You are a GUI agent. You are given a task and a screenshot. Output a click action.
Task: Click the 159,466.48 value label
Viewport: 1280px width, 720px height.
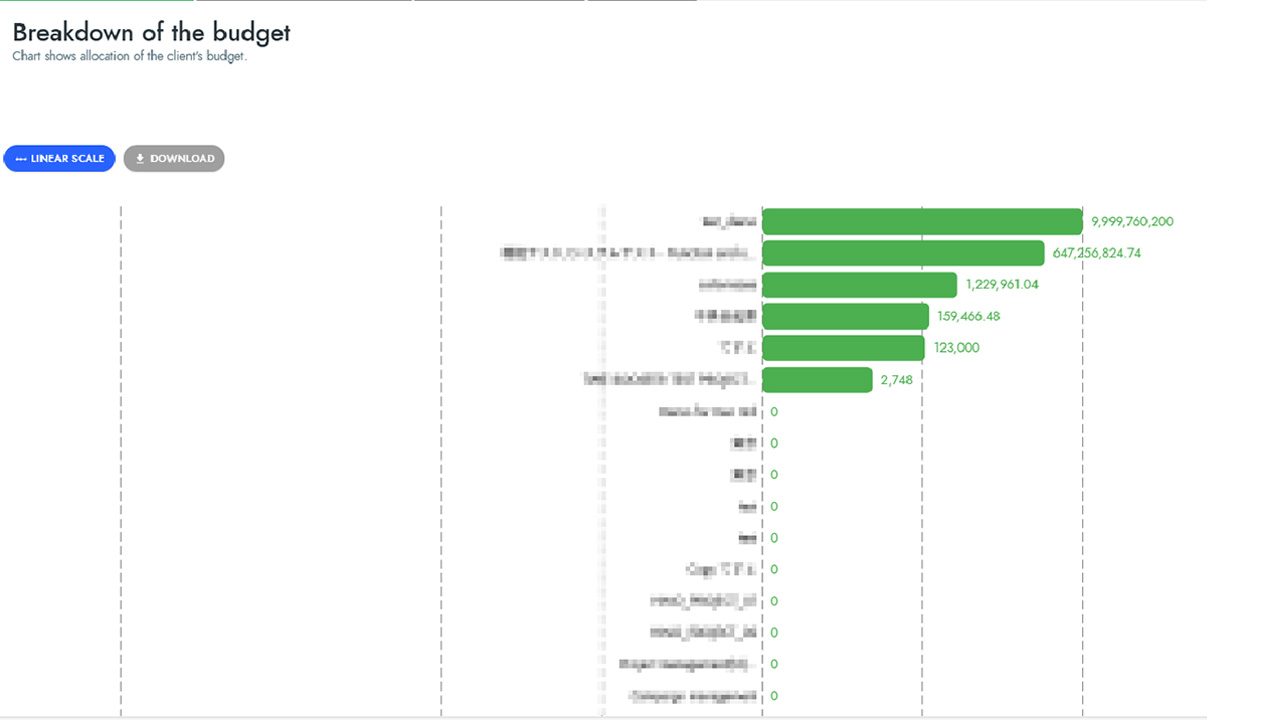(x=968, y=317)
